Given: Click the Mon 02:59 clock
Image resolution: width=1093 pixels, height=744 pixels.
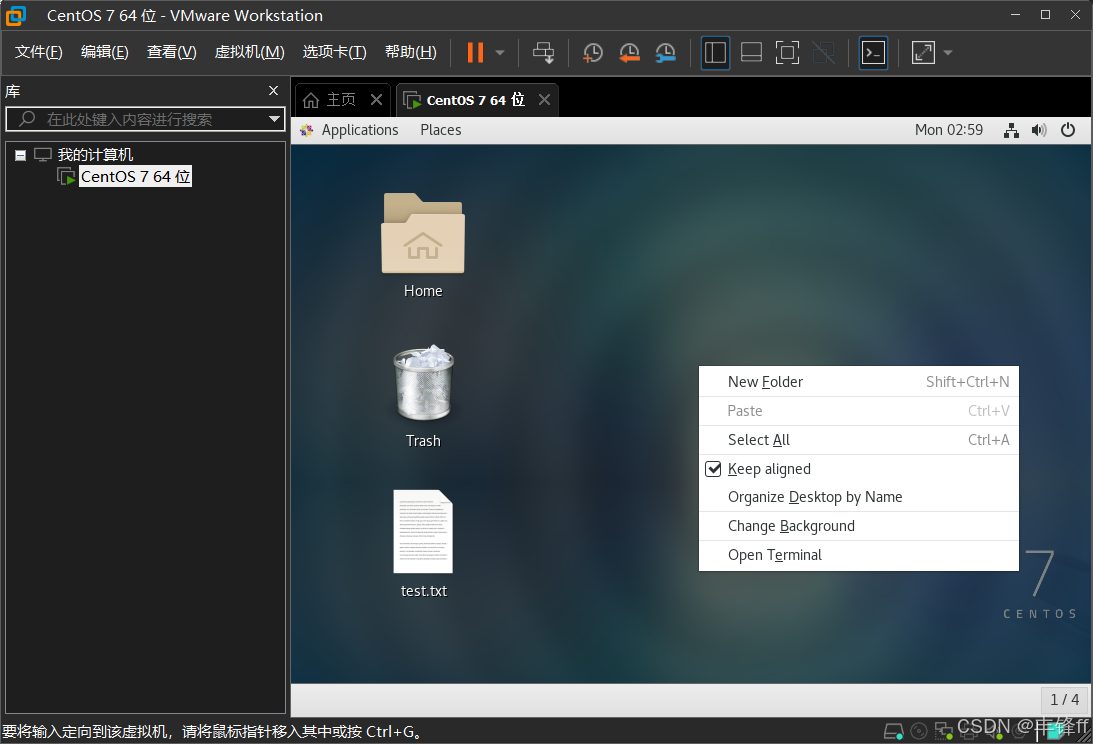Looking at the screenshot, I should coord(949,130).
